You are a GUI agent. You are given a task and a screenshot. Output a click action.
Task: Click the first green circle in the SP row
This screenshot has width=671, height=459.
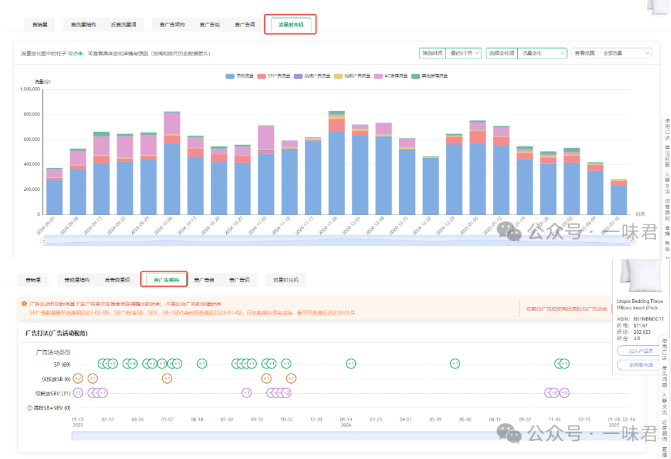[x=100, y=363]
